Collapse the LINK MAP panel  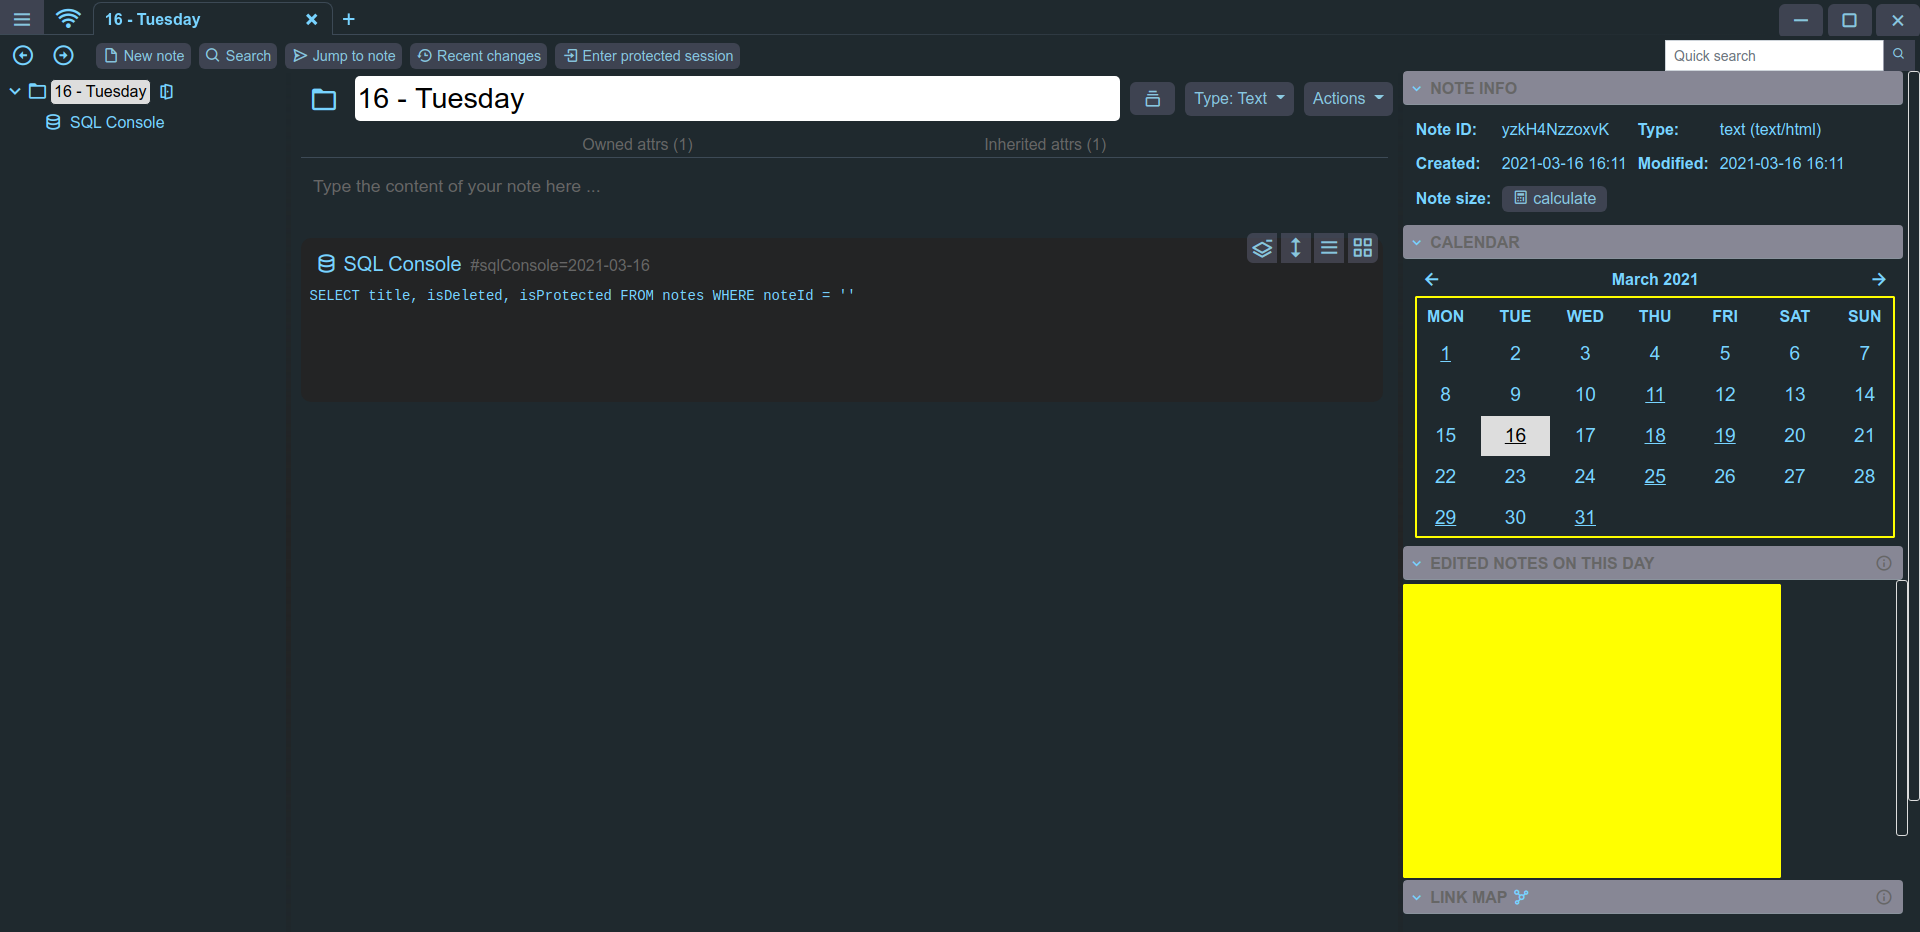tap(1416, 898)
